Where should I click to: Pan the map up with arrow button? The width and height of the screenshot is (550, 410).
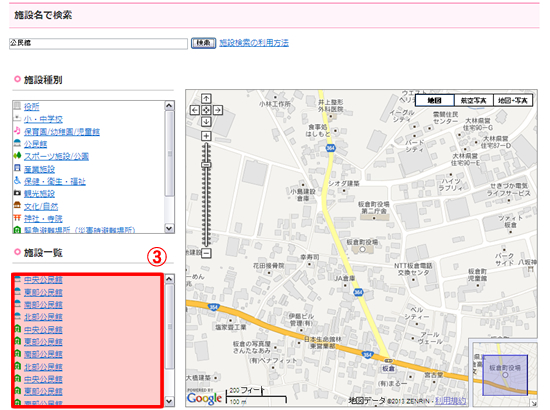point(206,99)
